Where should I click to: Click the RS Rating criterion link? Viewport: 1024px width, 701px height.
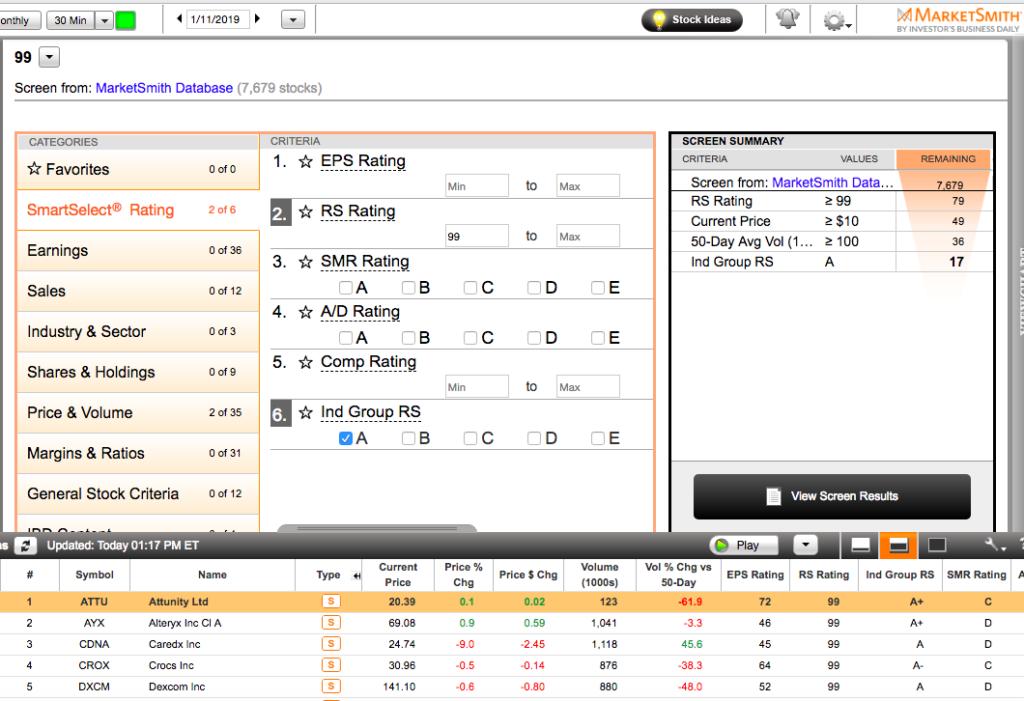tap(358, 212)
